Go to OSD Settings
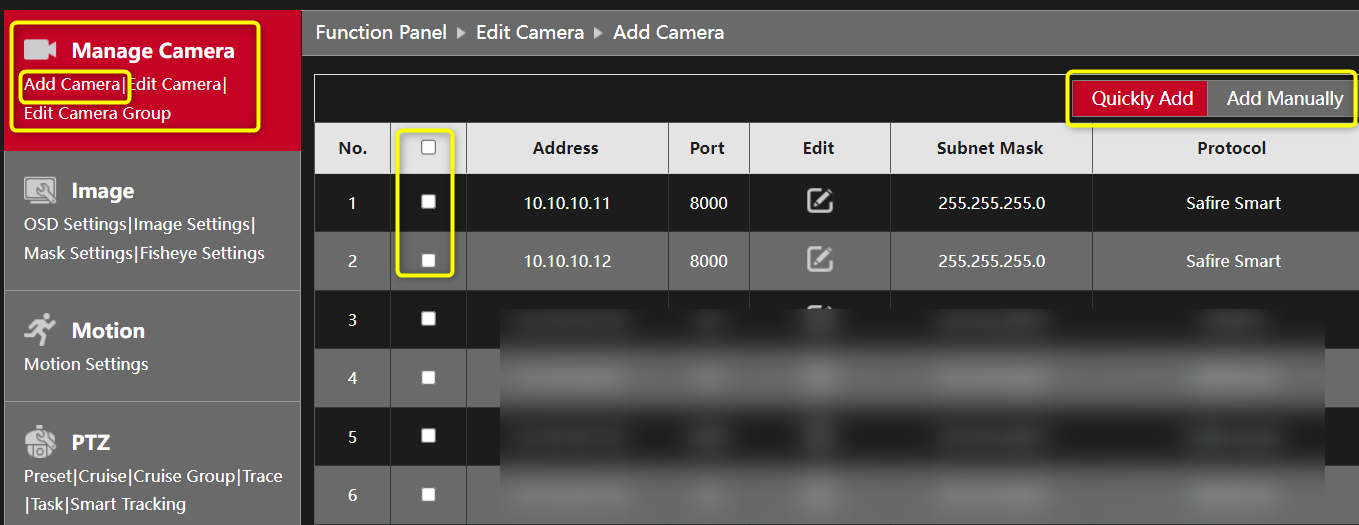Image resolution: width=1359 pixels, height=525 pixels. coord(75,224)
